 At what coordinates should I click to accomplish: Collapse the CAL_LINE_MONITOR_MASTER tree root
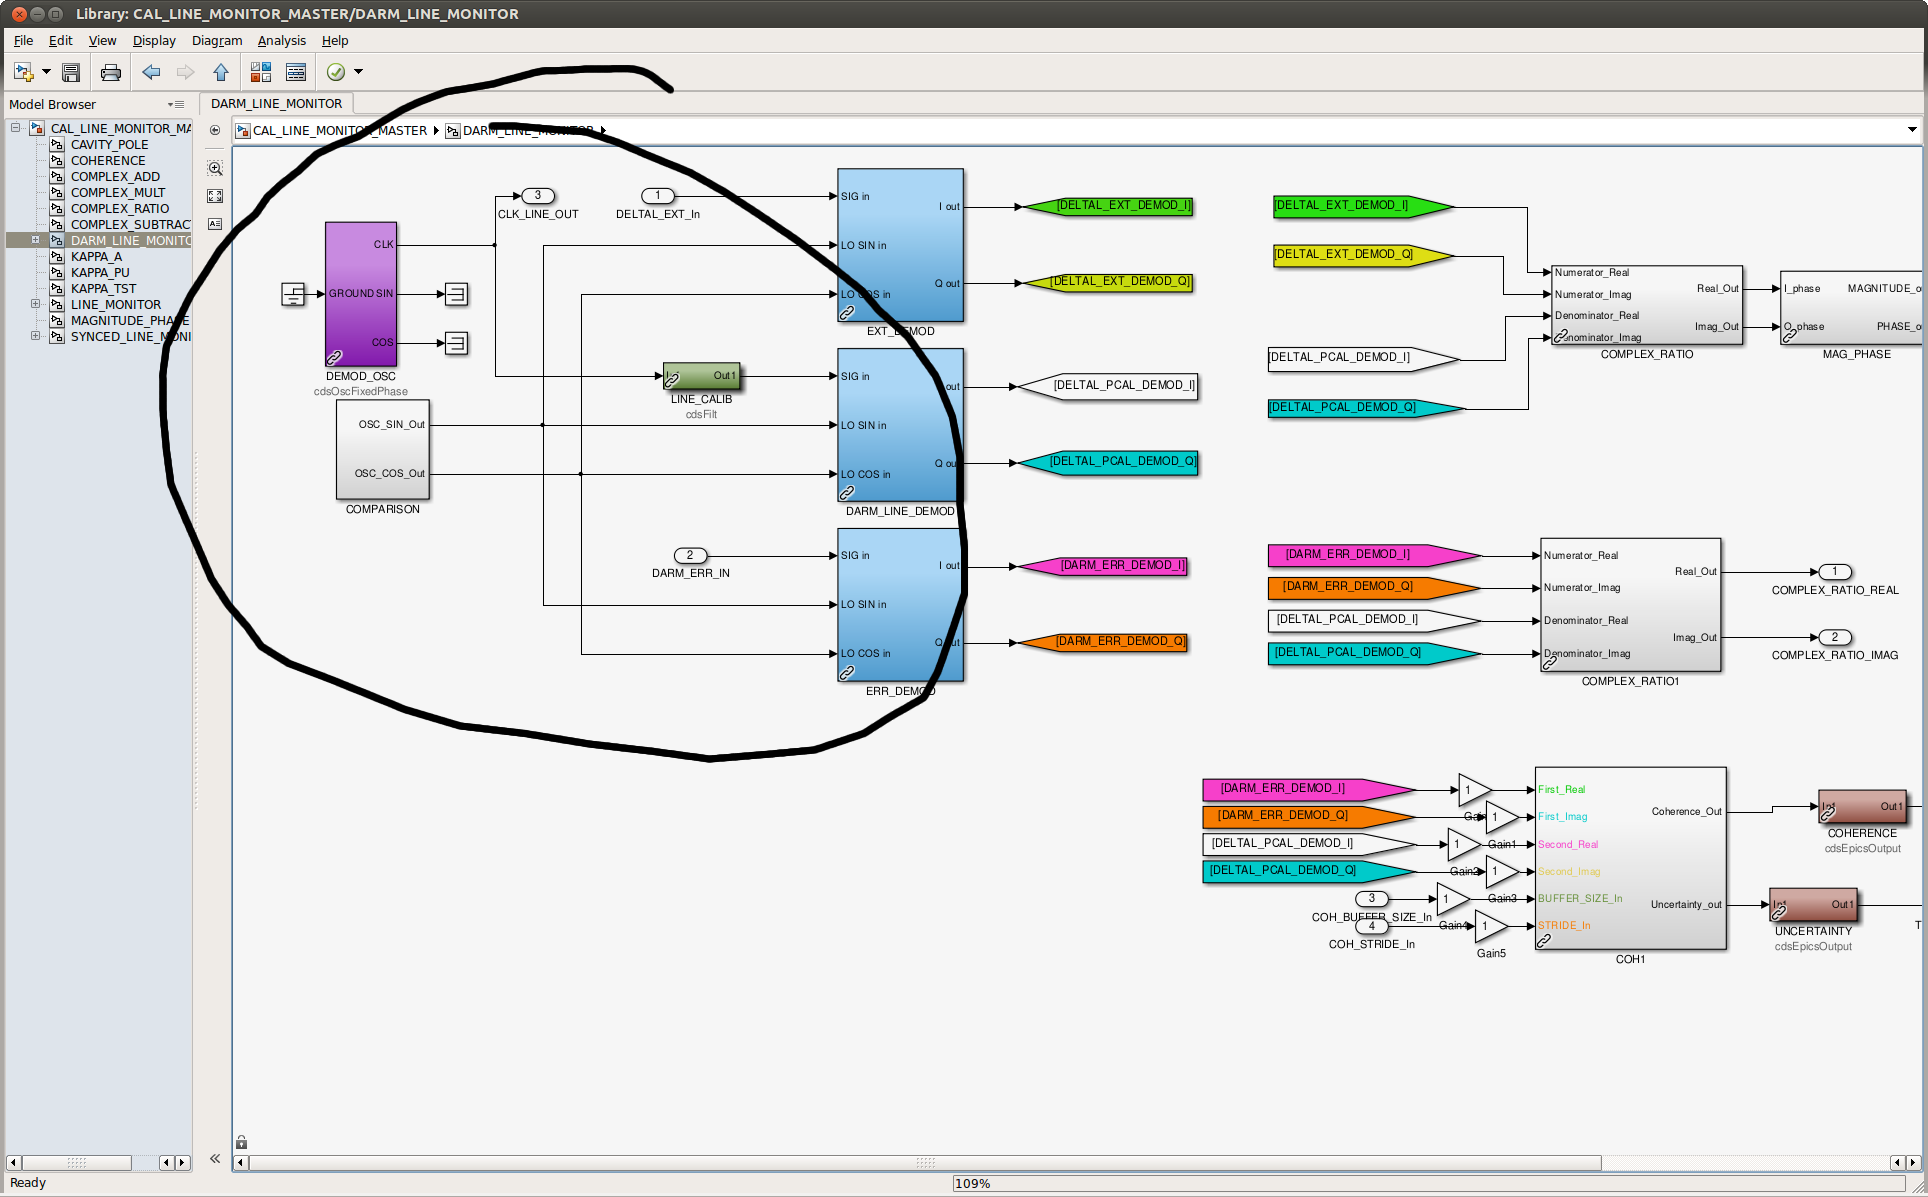pos(16,128)
